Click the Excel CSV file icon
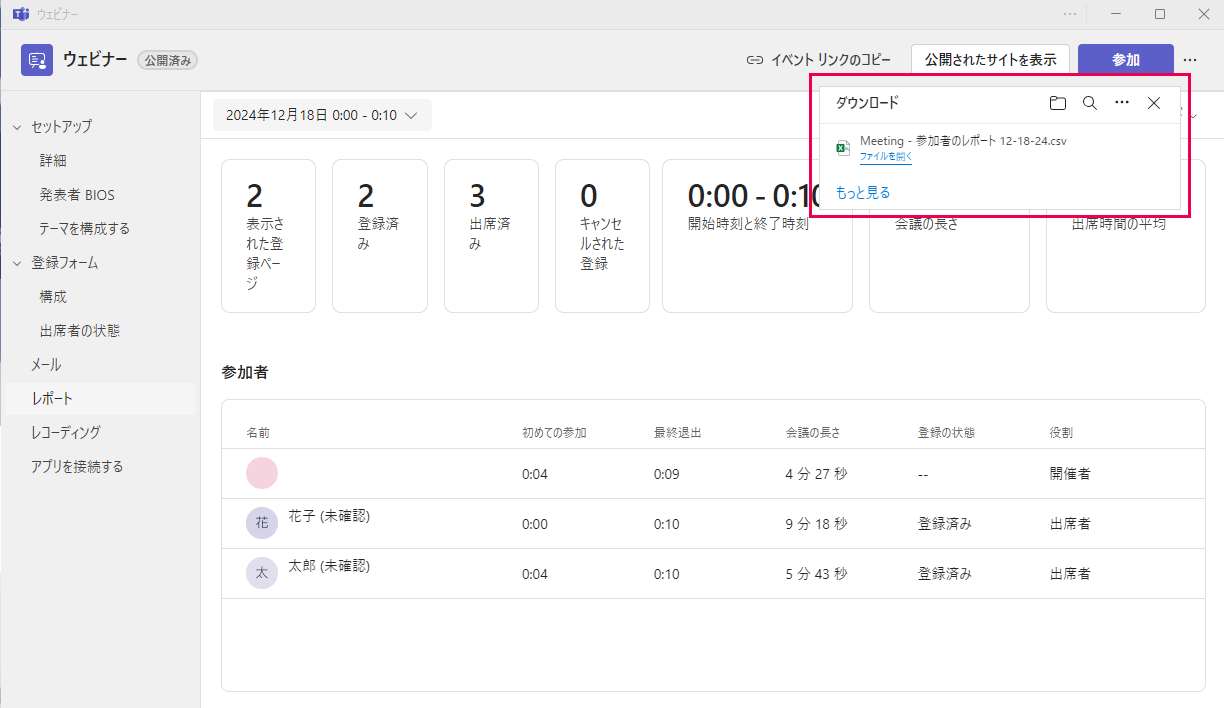 843,148
